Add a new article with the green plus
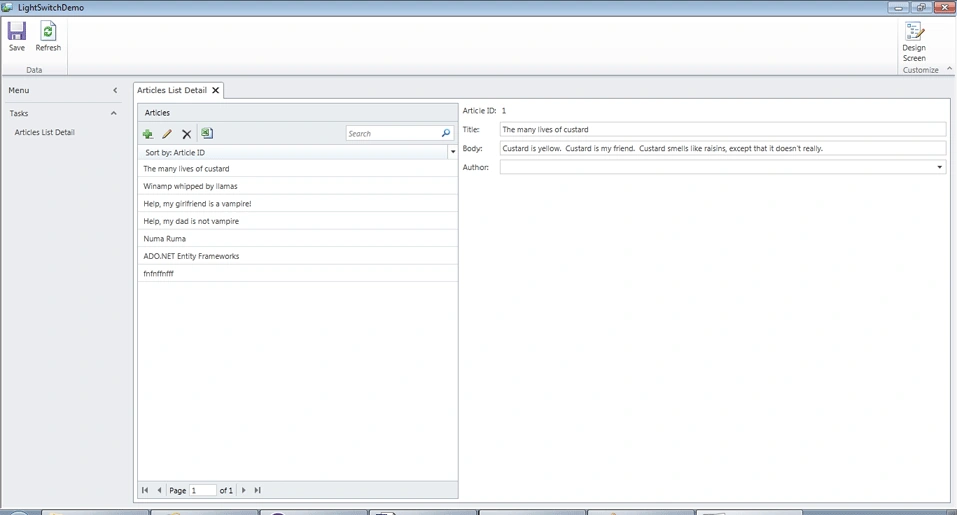 [x=148, y=134]
